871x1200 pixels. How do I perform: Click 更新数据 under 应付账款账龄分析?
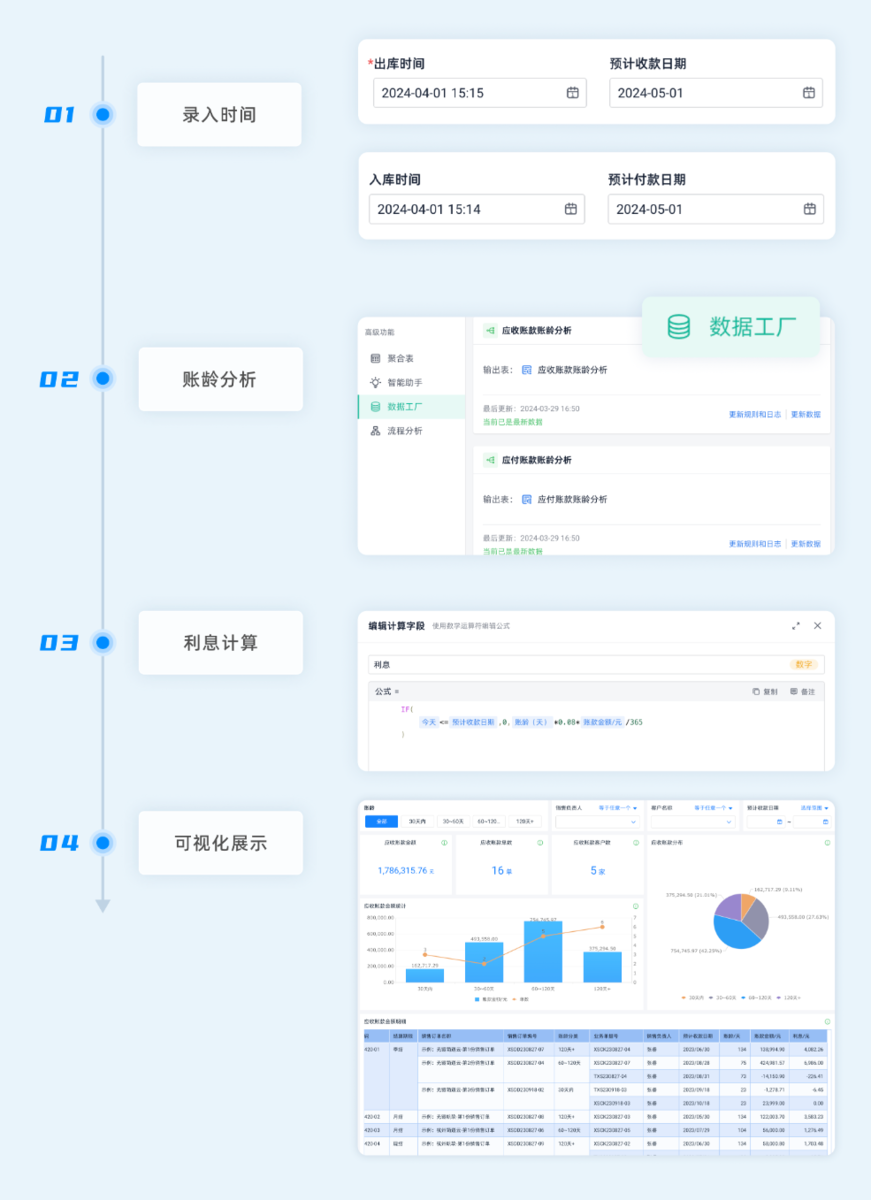click(x=806, y=544)
